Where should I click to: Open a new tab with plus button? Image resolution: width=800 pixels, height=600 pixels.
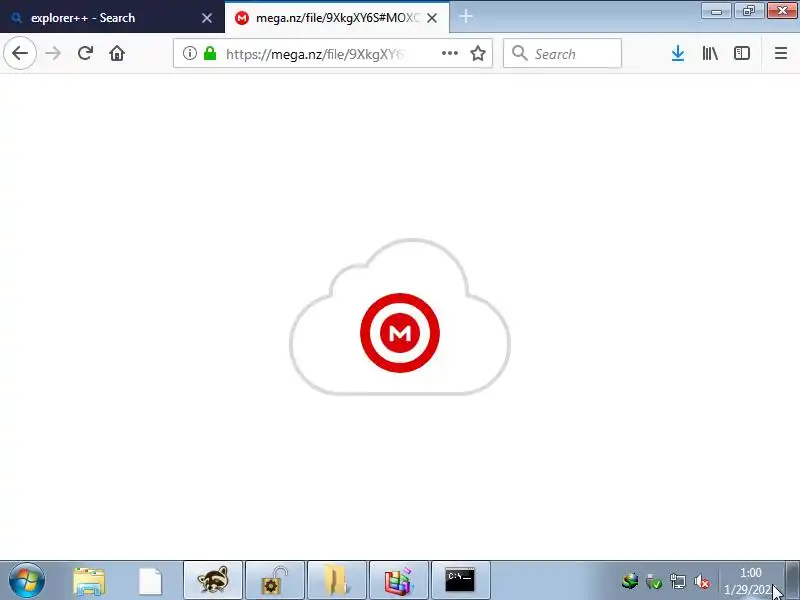point(466,17)
